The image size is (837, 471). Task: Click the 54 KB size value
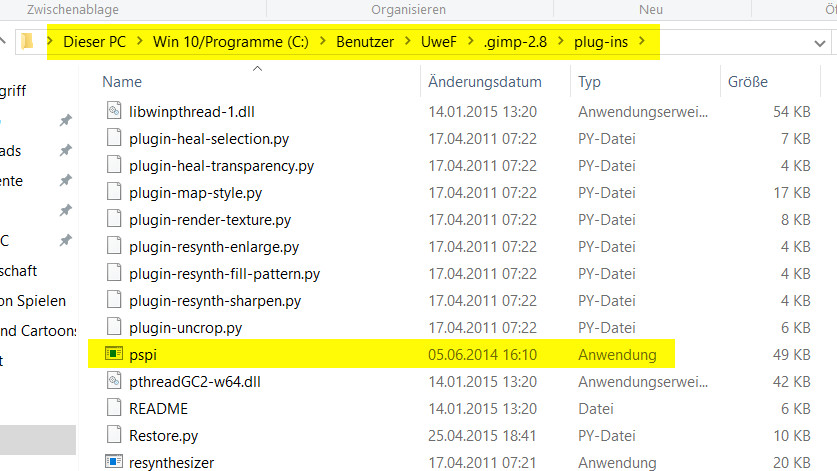[x=792, y=112]
